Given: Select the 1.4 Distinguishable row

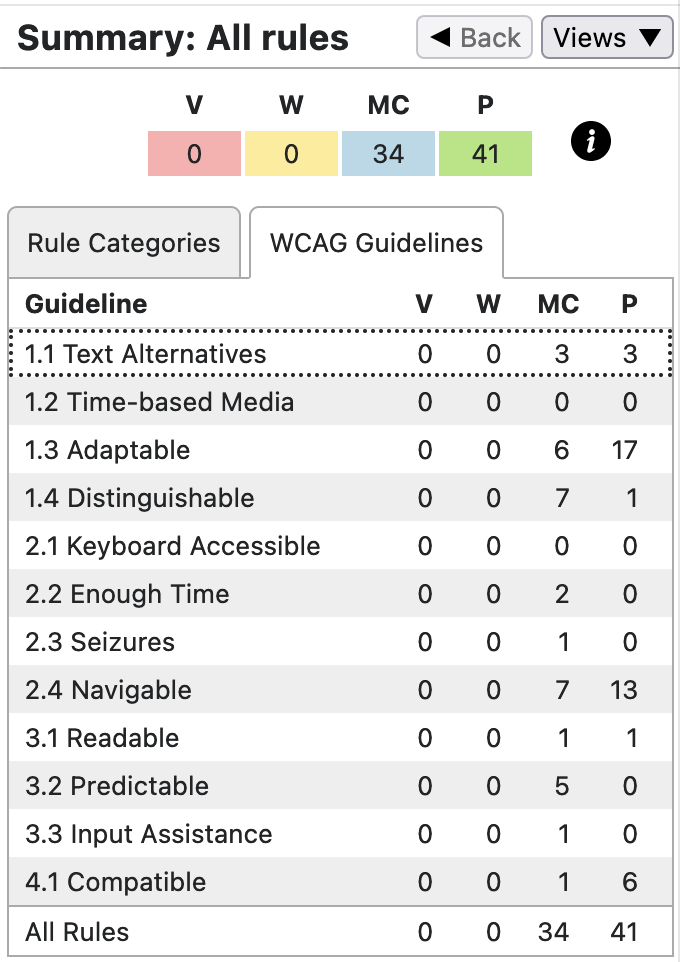Looking at the screenshot, I should (x=140, y=498).
